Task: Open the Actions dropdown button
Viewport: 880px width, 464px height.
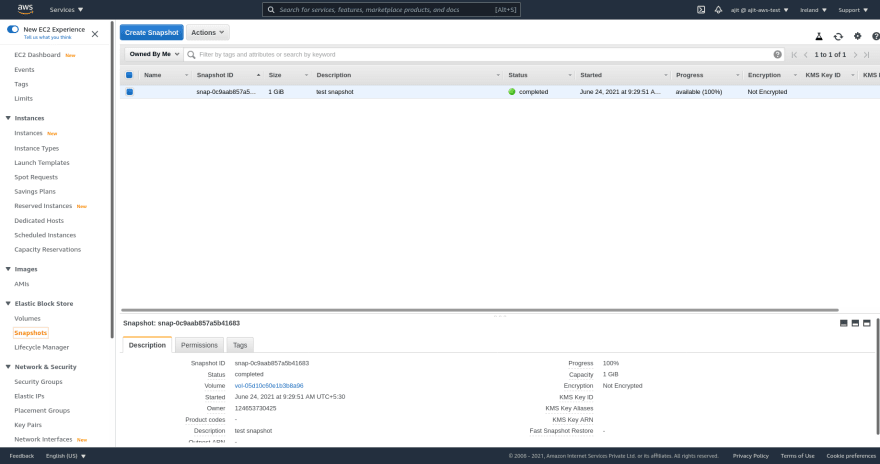Action: click(208, 33)
